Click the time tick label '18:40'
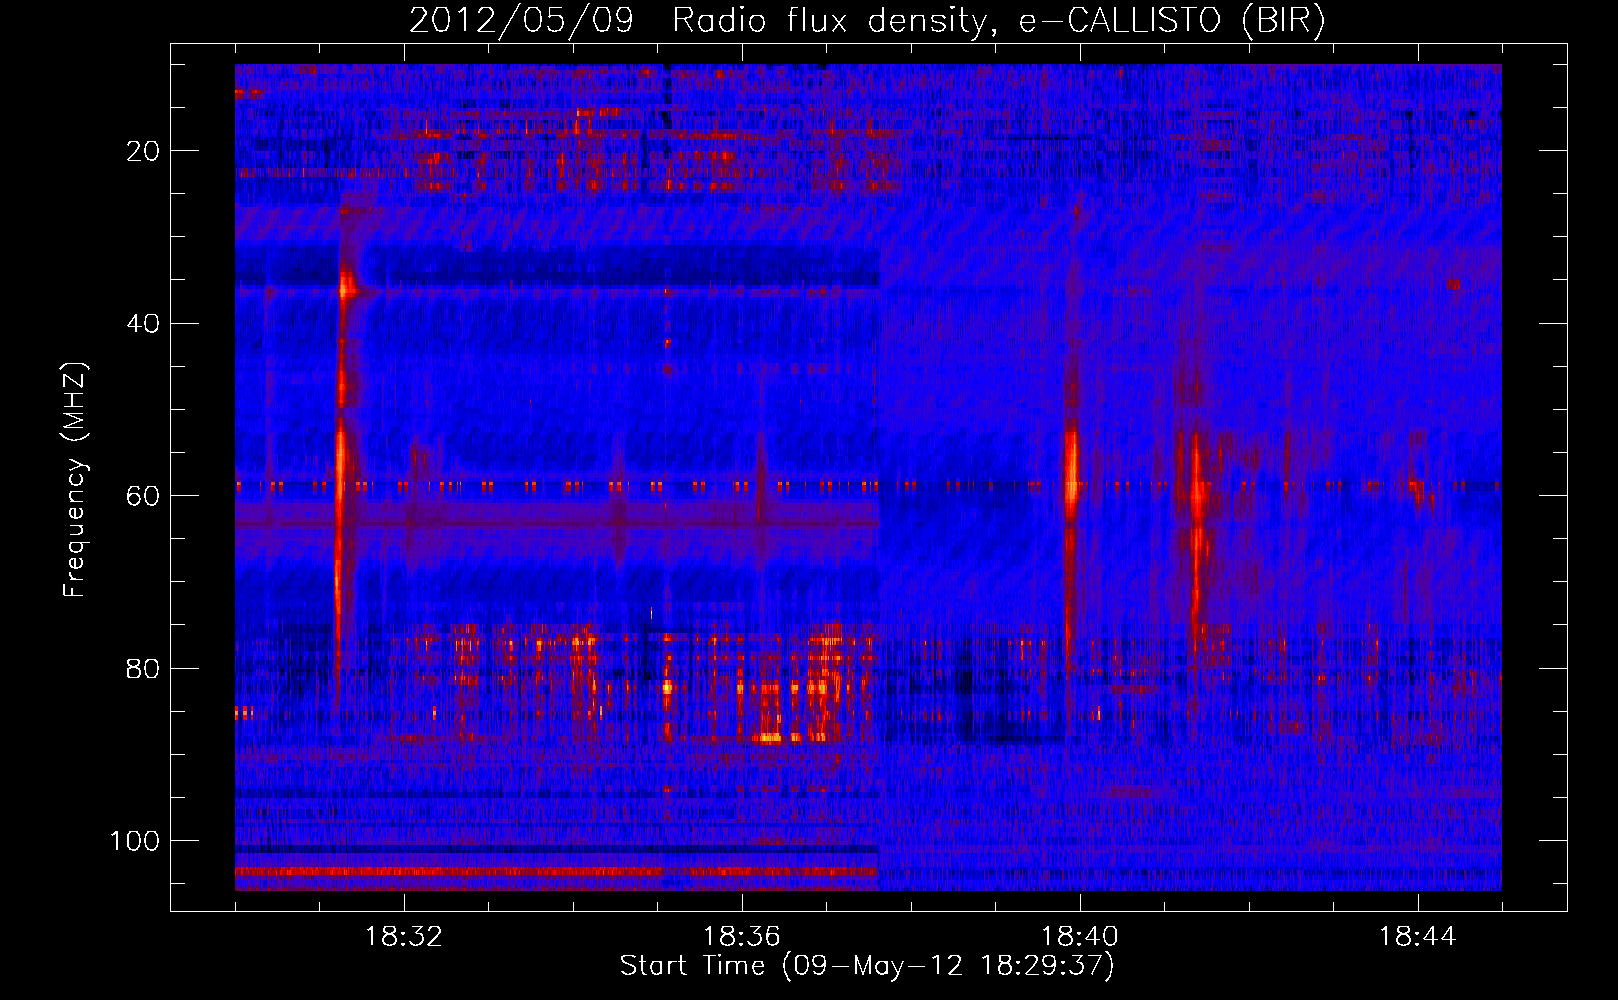 1080,937
